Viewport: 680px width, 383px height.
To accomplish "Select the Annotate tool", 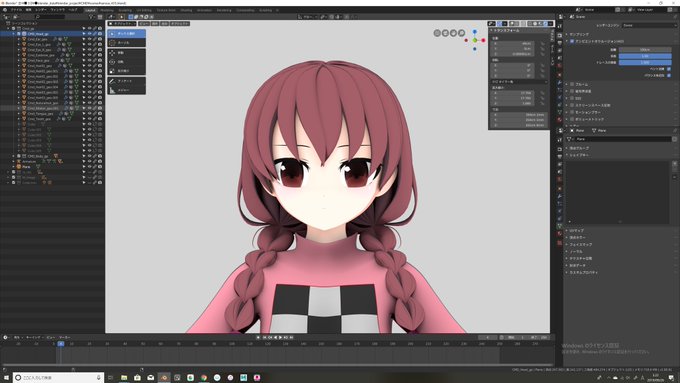I will [126, 81].
